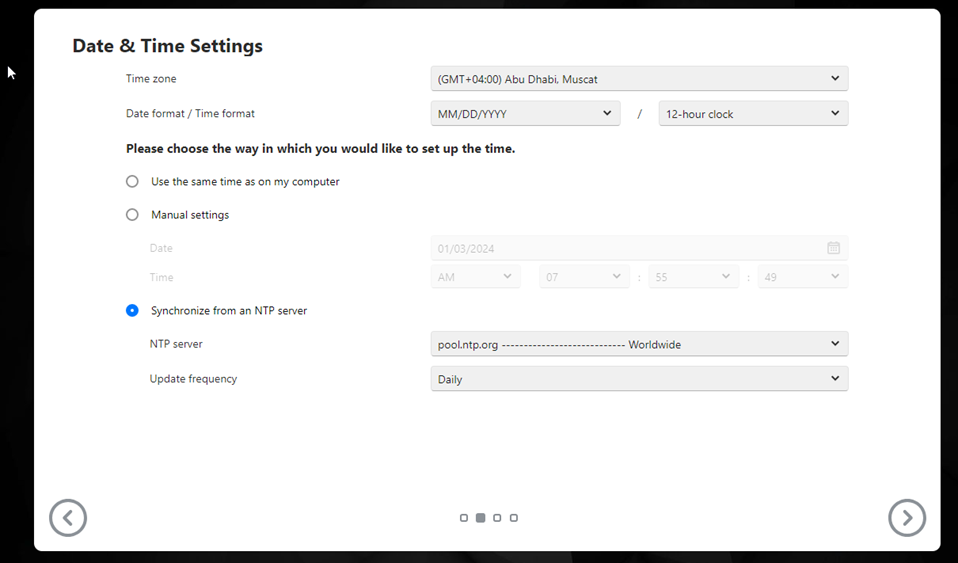Click the current second page indicator dot

click(480, 518)
